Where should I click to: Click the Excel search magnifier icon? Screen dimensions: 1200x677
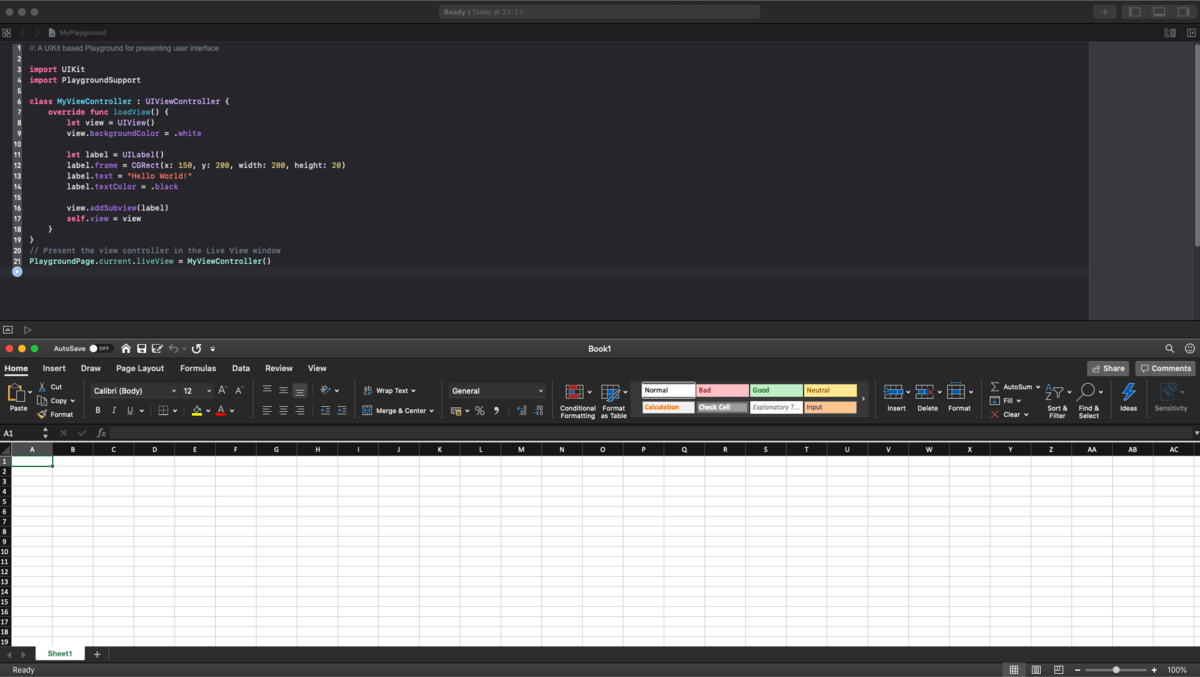(1169, 349)
